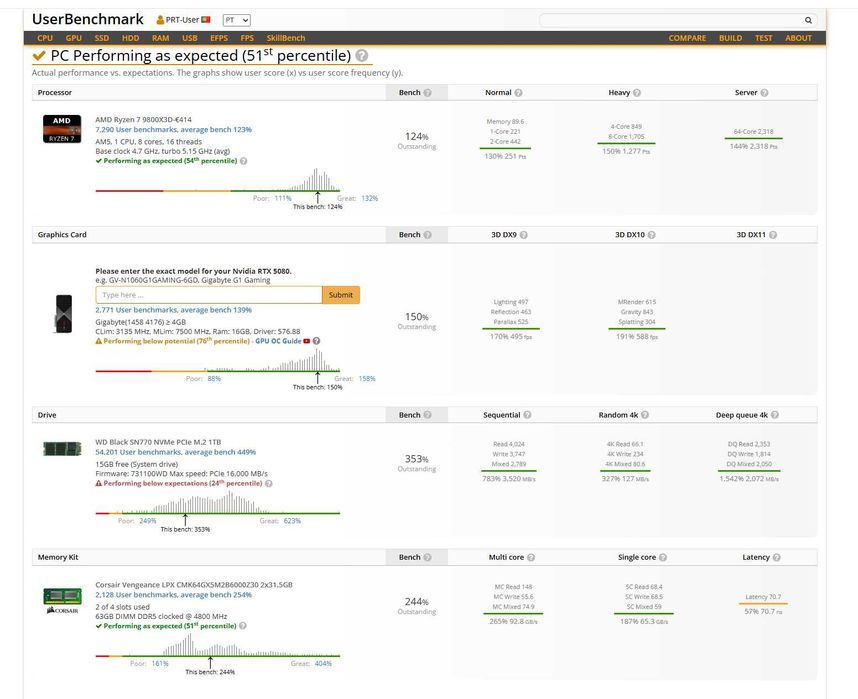This screenshot has width=858, height=699.
Task: Go to the TEST page
Action: click(x=763, y=38)
